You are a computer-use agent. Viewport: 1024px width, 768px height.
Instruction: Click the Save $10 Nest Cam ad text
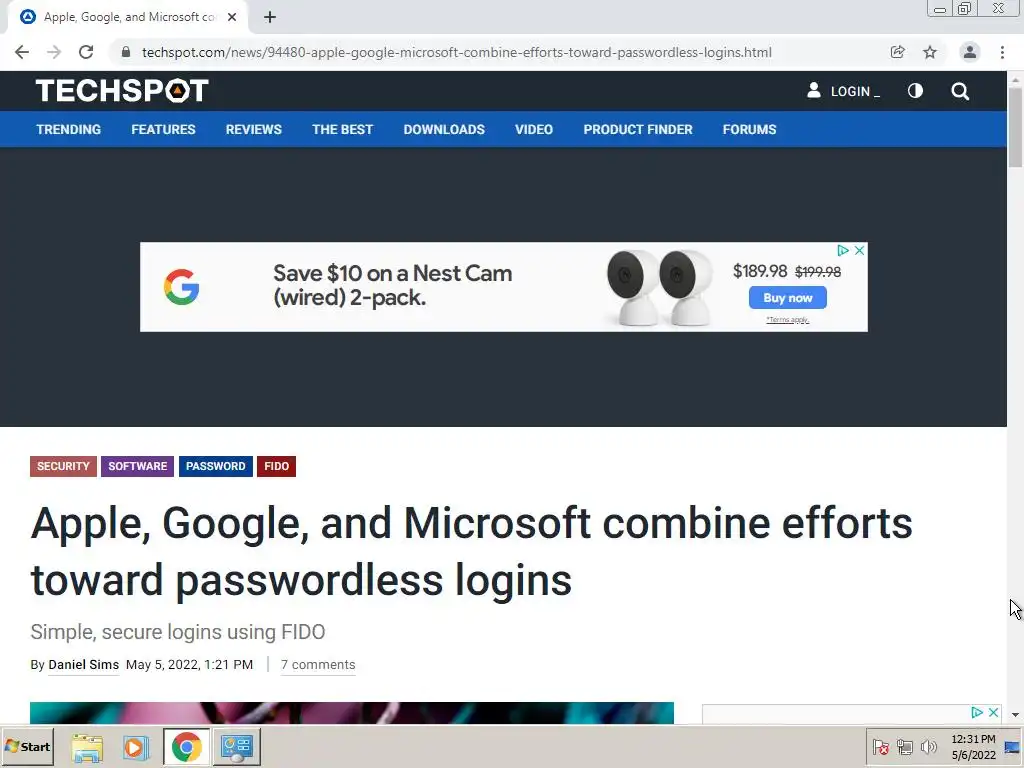coord(392,285)
